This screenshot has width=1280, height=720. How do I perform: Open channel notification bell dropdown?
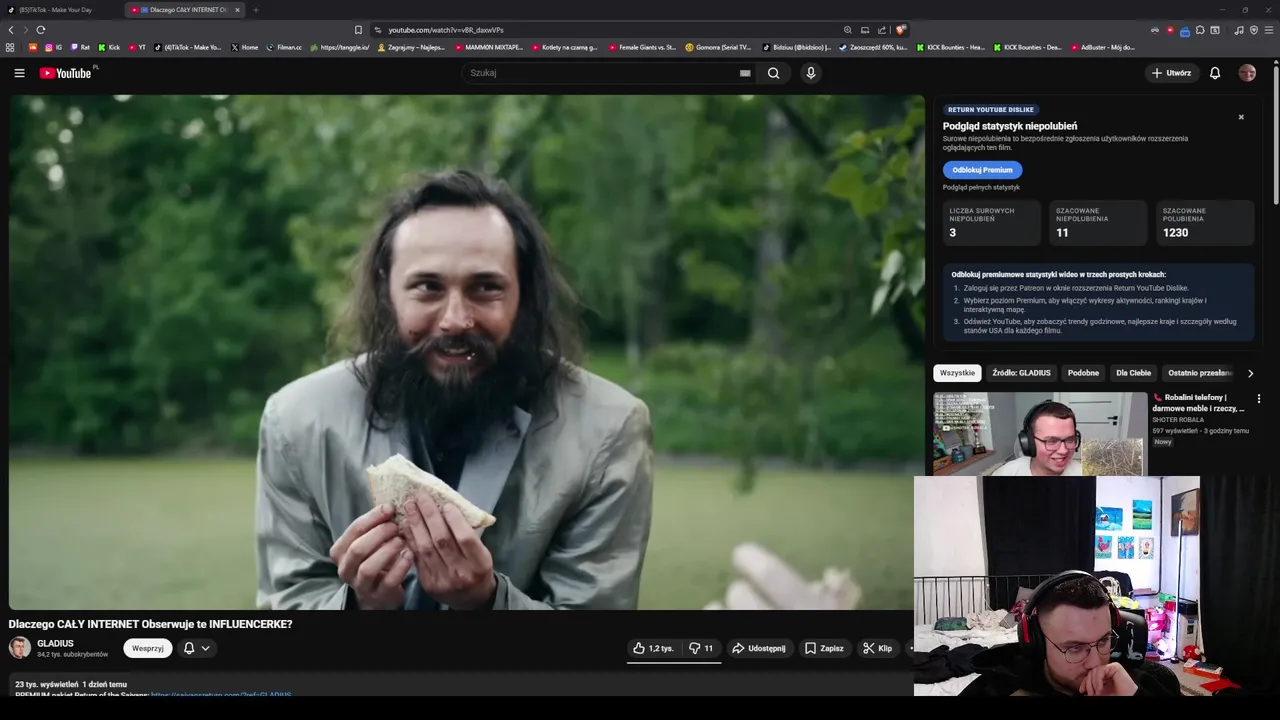[197, 648]
